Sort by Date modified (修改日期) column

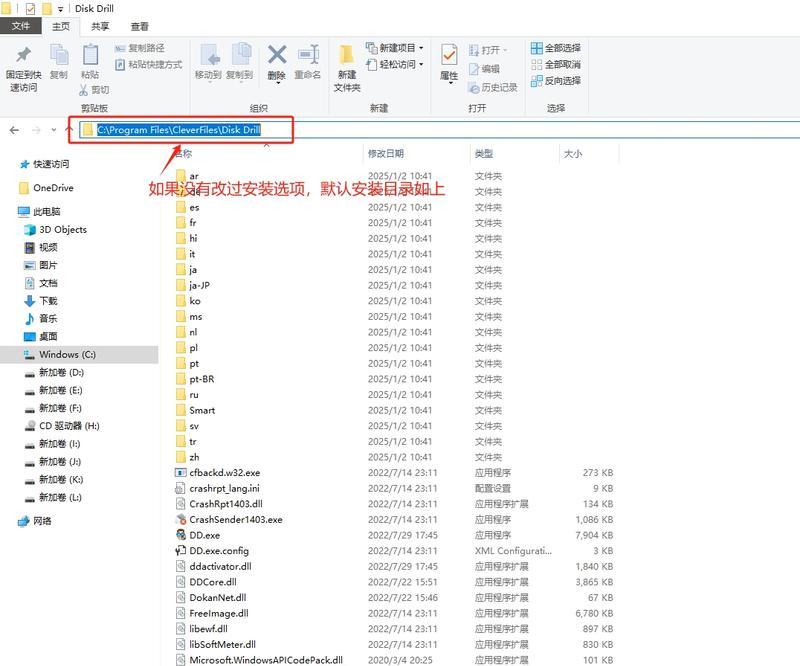point(386,153)
